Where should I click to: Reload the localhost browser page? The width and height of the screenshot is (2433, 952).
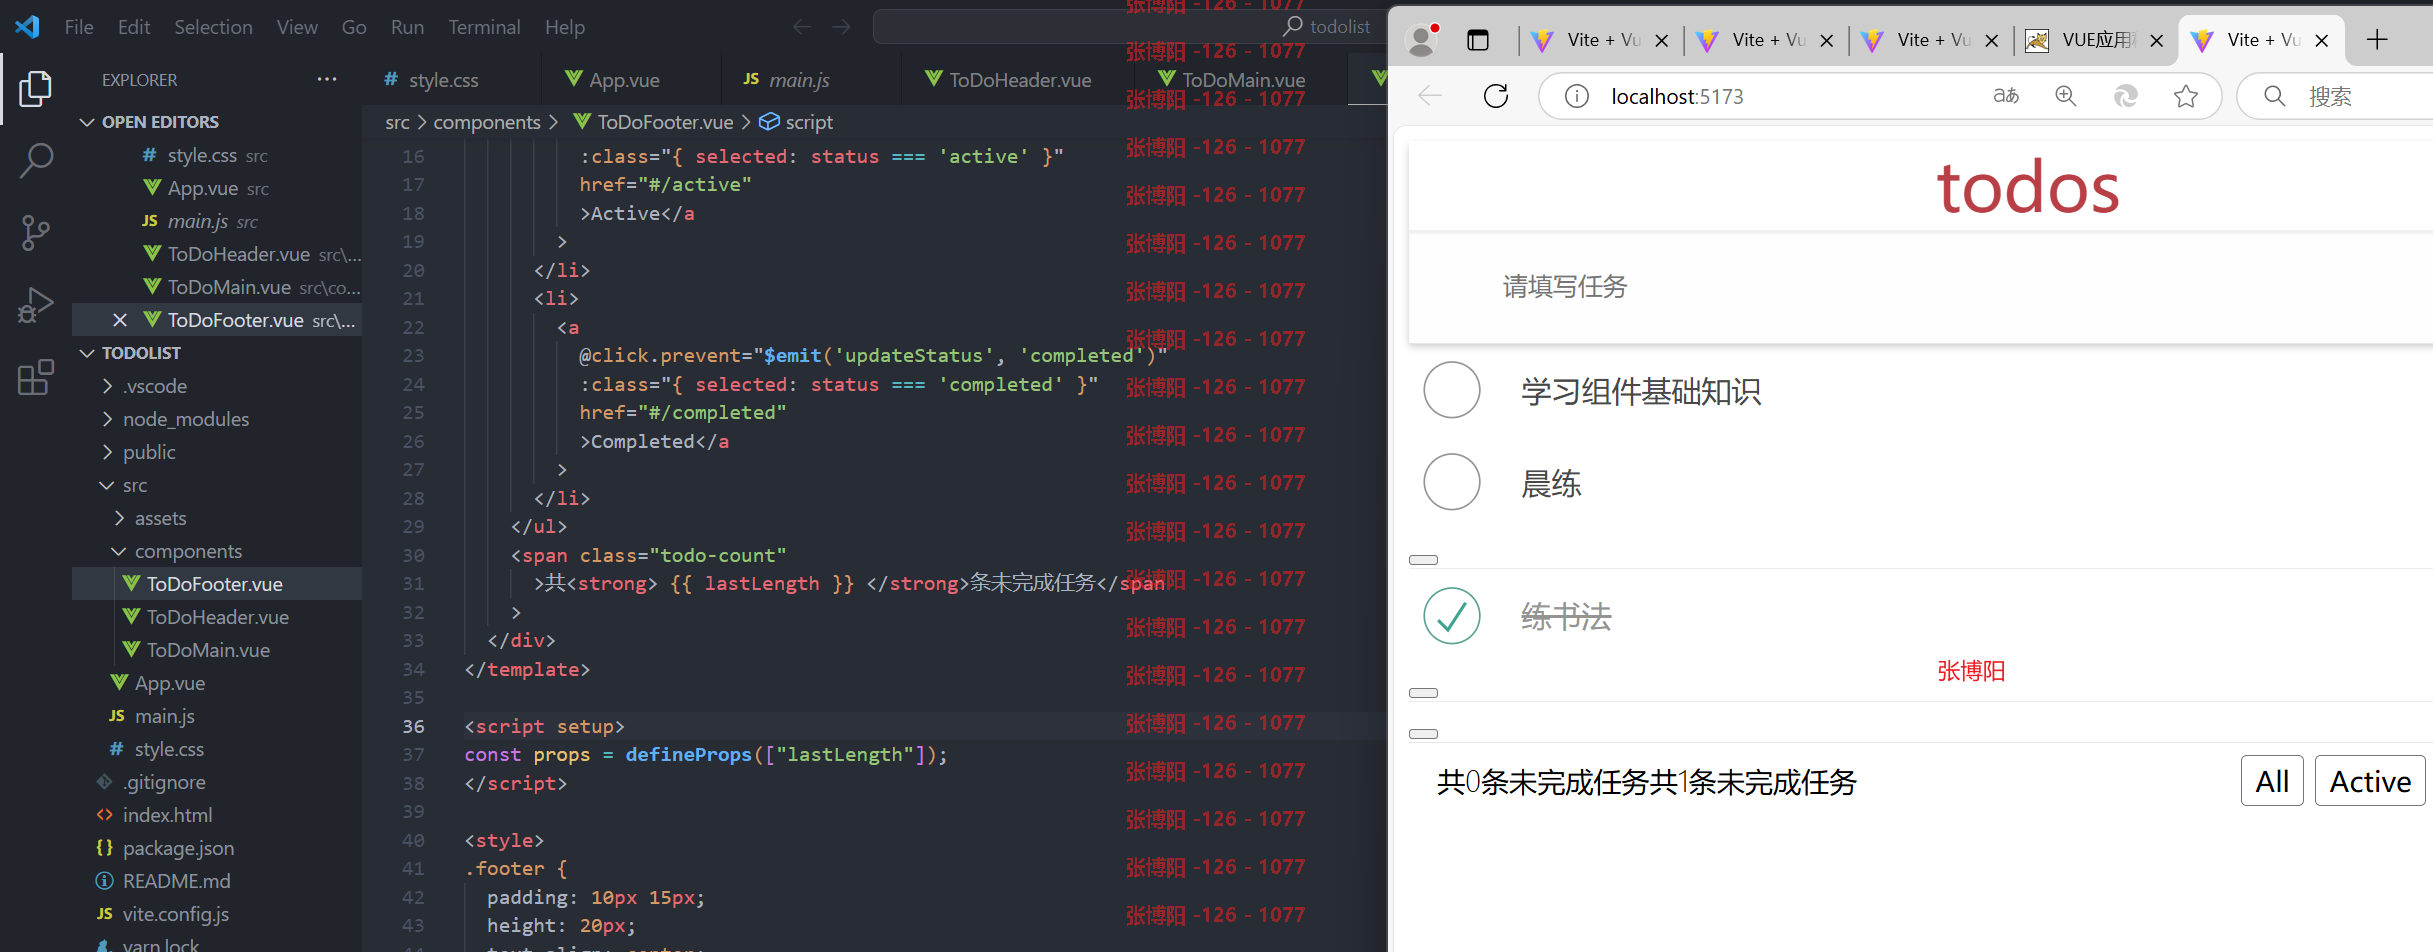pos(1496,96)
